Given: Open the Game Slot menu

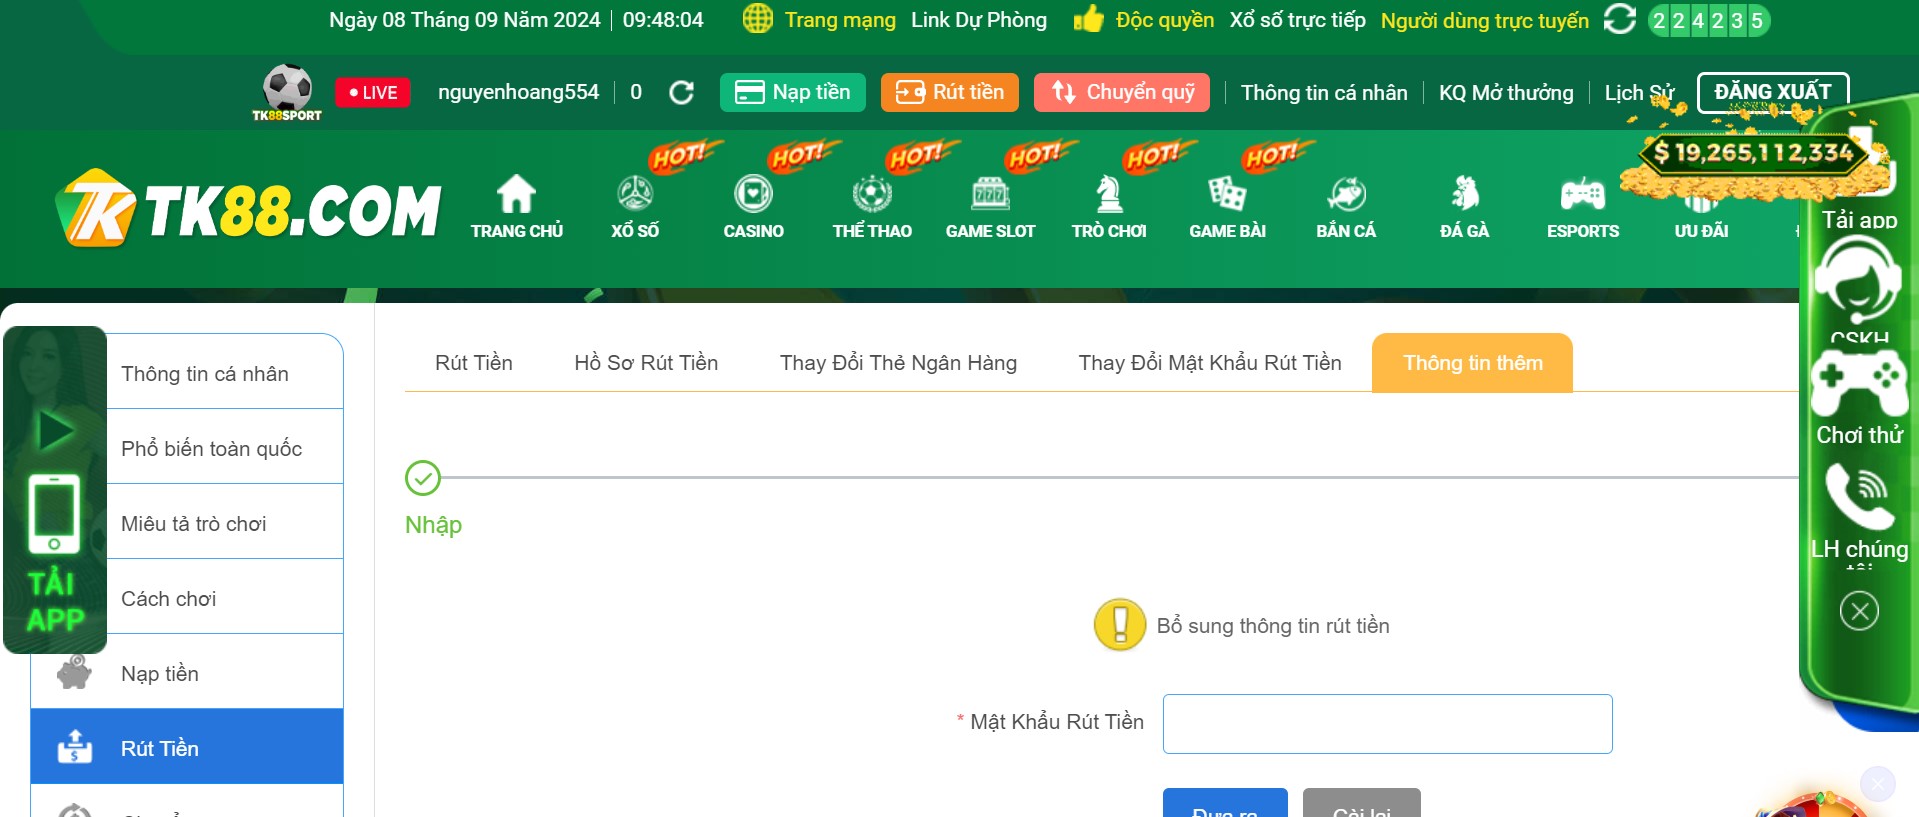Looking at the screenshot, I should click(990, 207).
